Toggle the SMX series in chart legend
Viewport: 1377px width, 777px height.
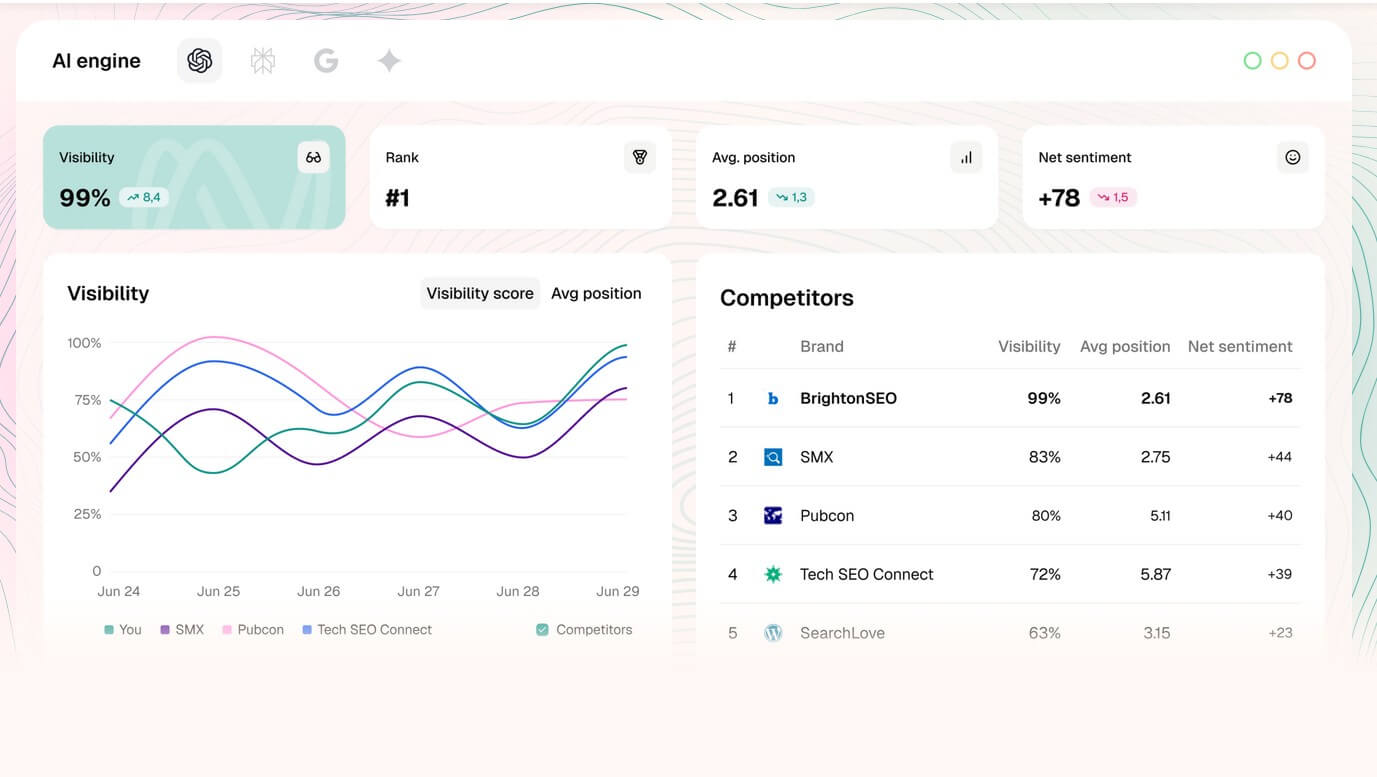tap(182, 630)
